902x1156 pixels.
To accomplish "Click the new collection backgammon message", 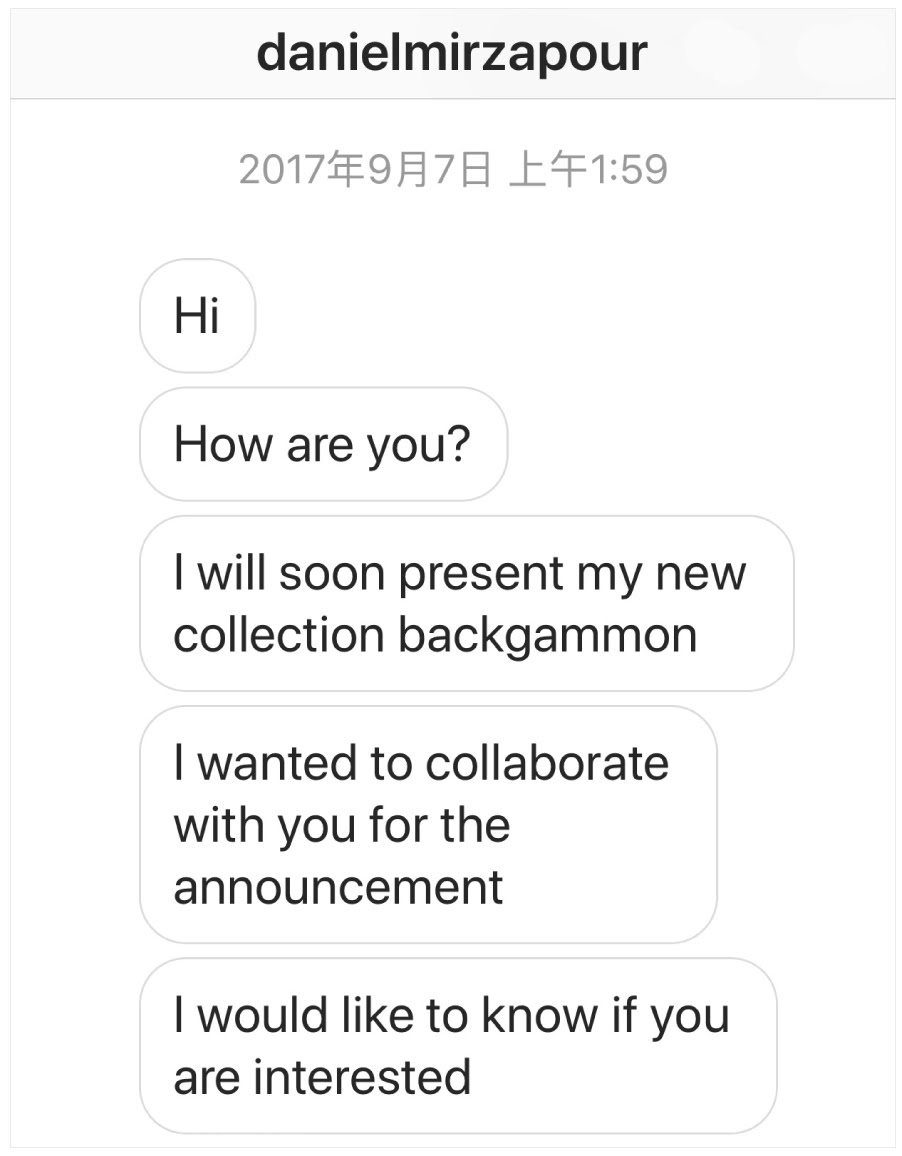I will pos(466,604).
